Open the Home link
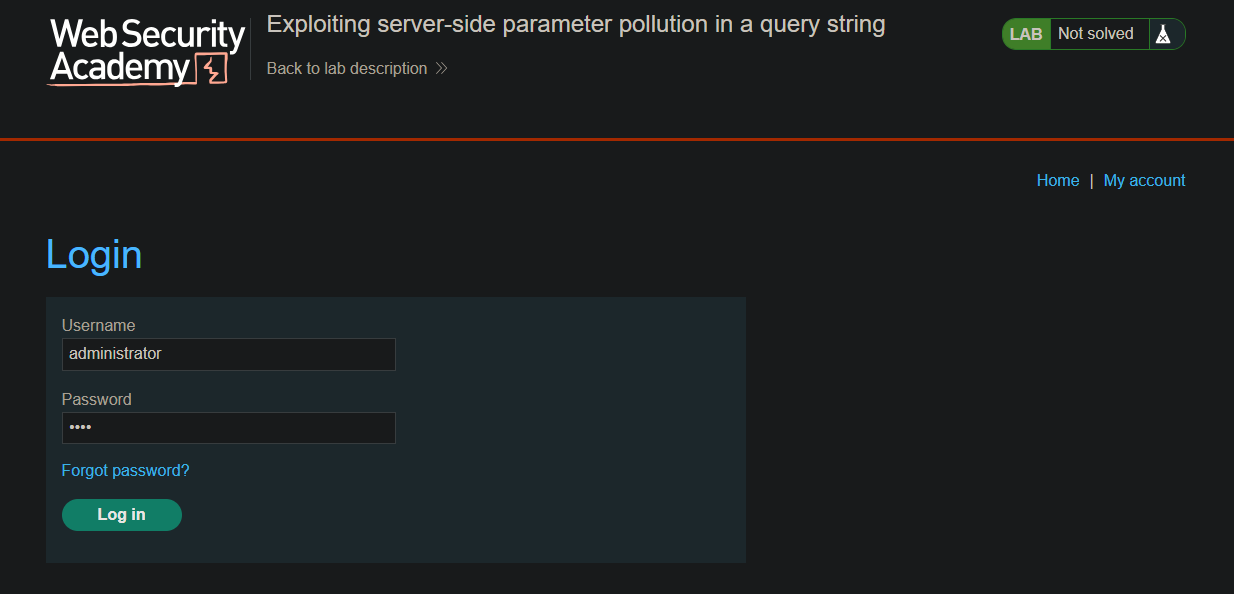The image size is (1234, 594). click(1058, 180)
